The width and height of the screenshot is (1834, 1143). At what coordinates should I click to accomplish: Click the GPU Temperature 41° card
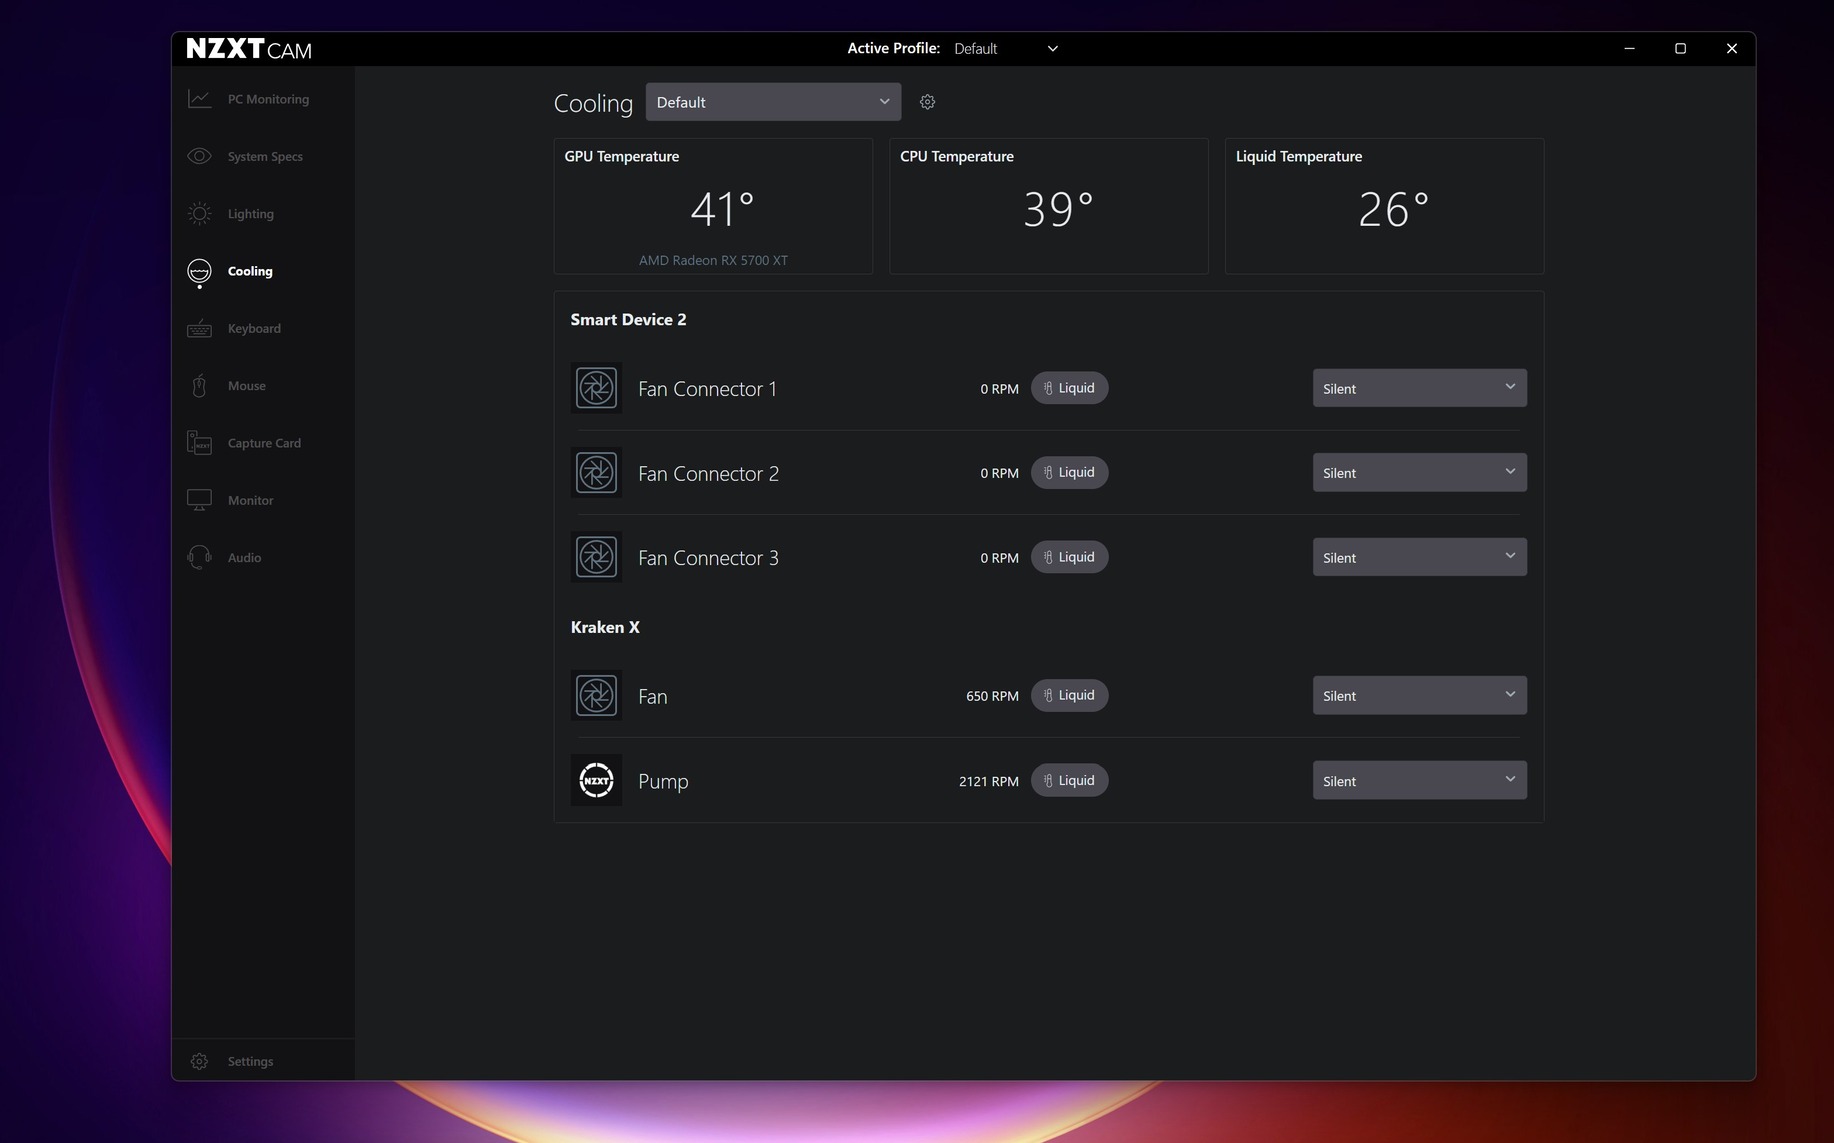point(713,206)
